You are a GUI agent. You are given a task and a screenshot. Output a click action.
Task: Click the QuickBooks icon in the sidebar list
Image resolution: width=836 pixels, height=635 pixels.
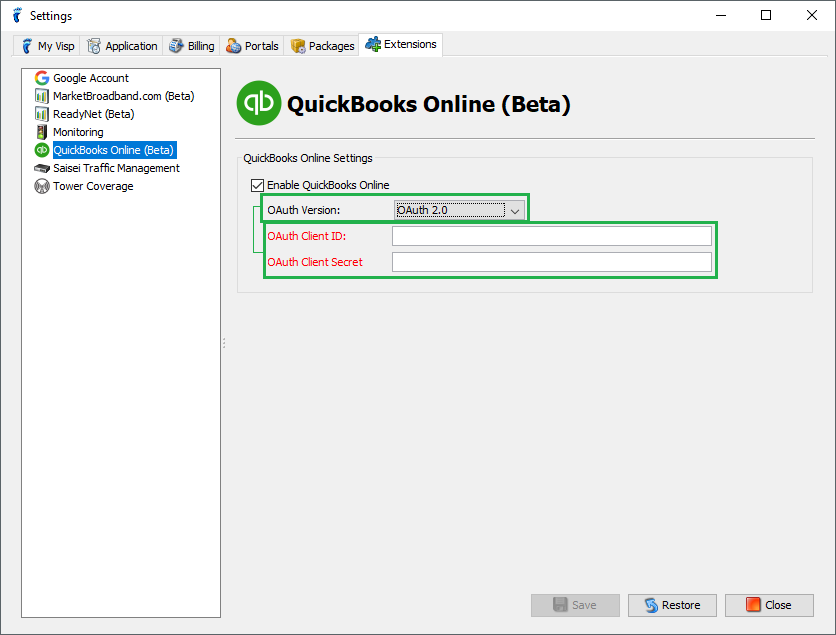pyautogui.click(x=42, y=150)
